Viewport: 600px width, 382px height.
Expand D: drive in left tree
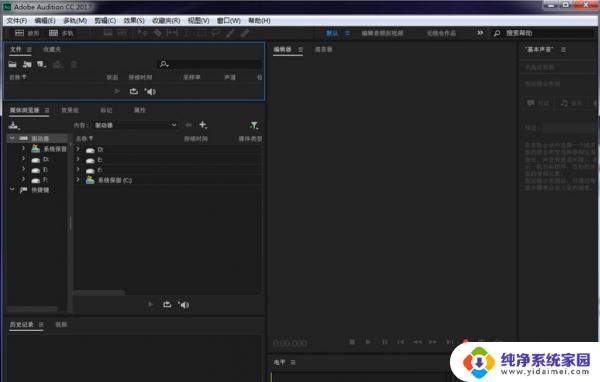tap(23, 158)
